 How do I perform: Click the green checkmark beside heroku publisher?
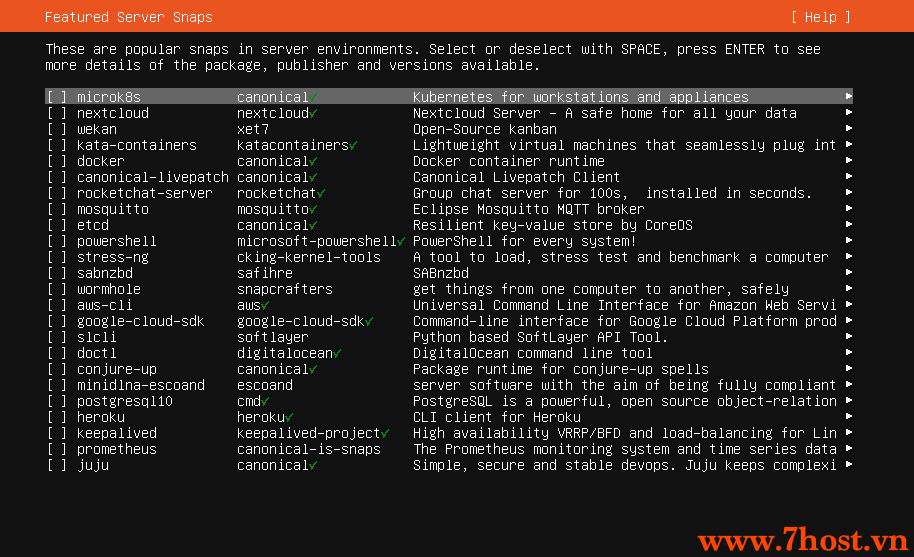tap(289, 418)
